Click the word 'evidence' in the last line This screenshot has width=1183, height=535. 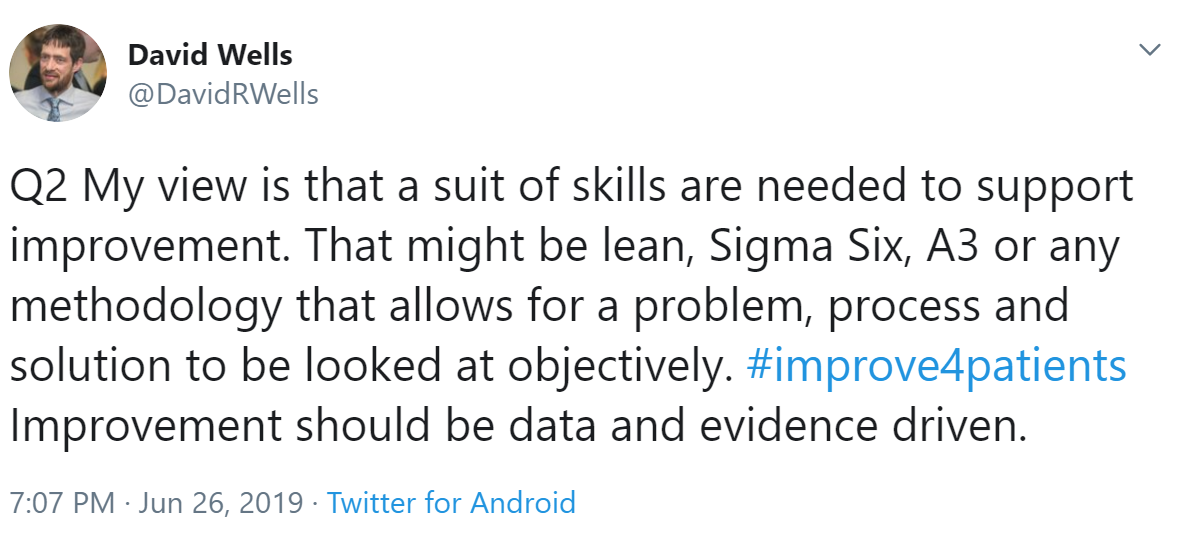pos(788,426)
